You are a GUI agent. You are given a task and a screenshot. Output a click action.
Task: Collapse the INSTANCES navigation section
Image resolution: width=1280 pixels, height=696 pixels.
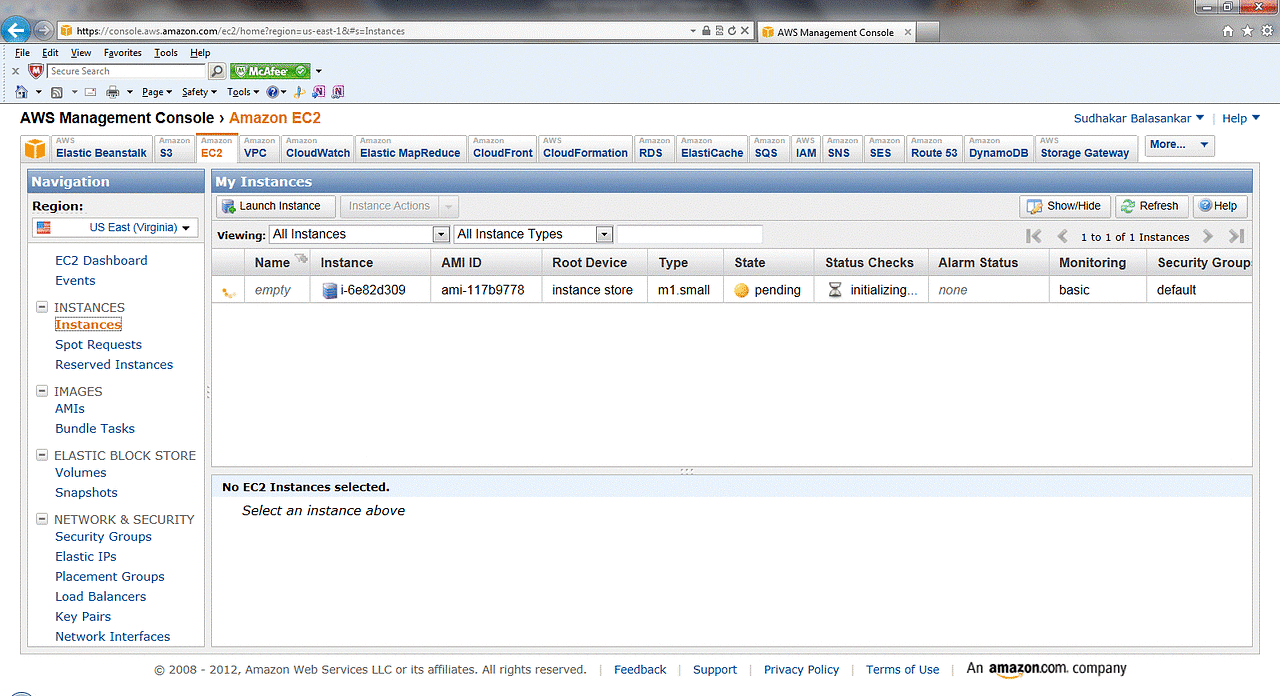point(42,307)
